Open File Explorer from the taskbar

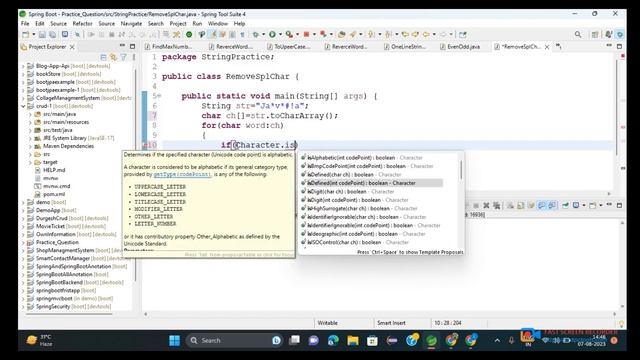[x=353, y=340]
